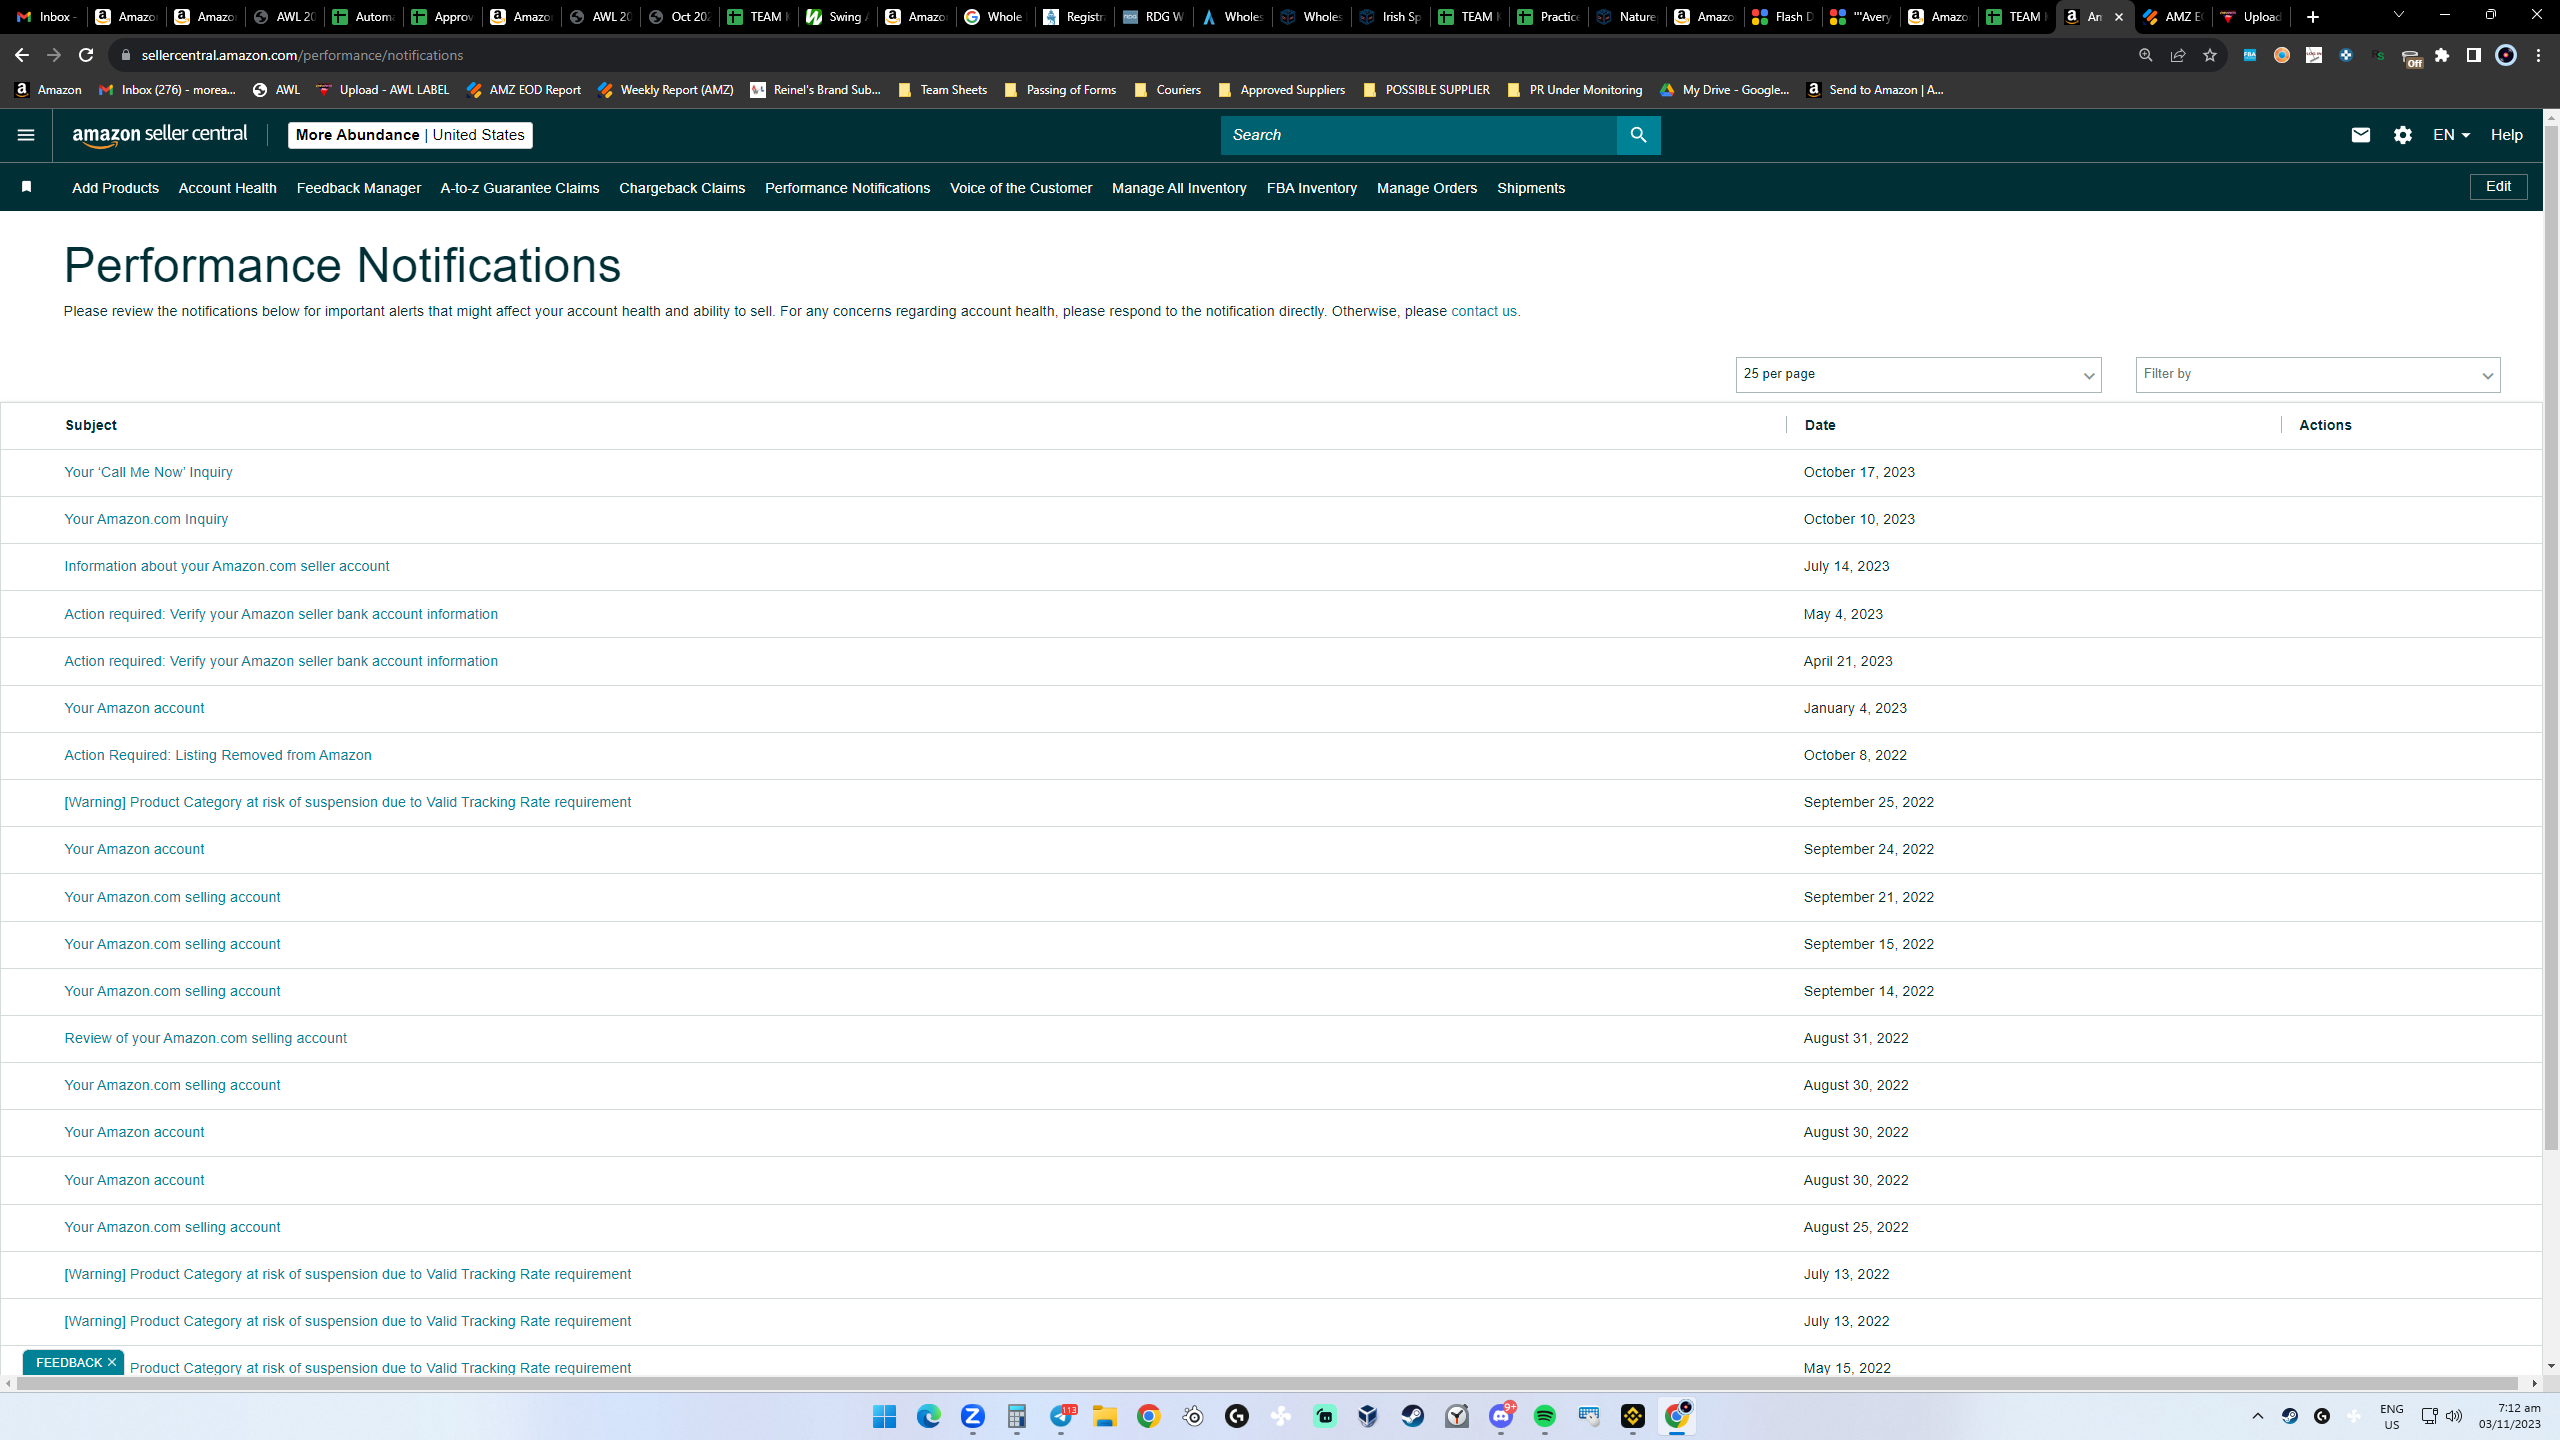This screenshot has width=2560, height=1440.
Task: Switch to the AMZ EOD browser tab
Action: pos(2173,17)
